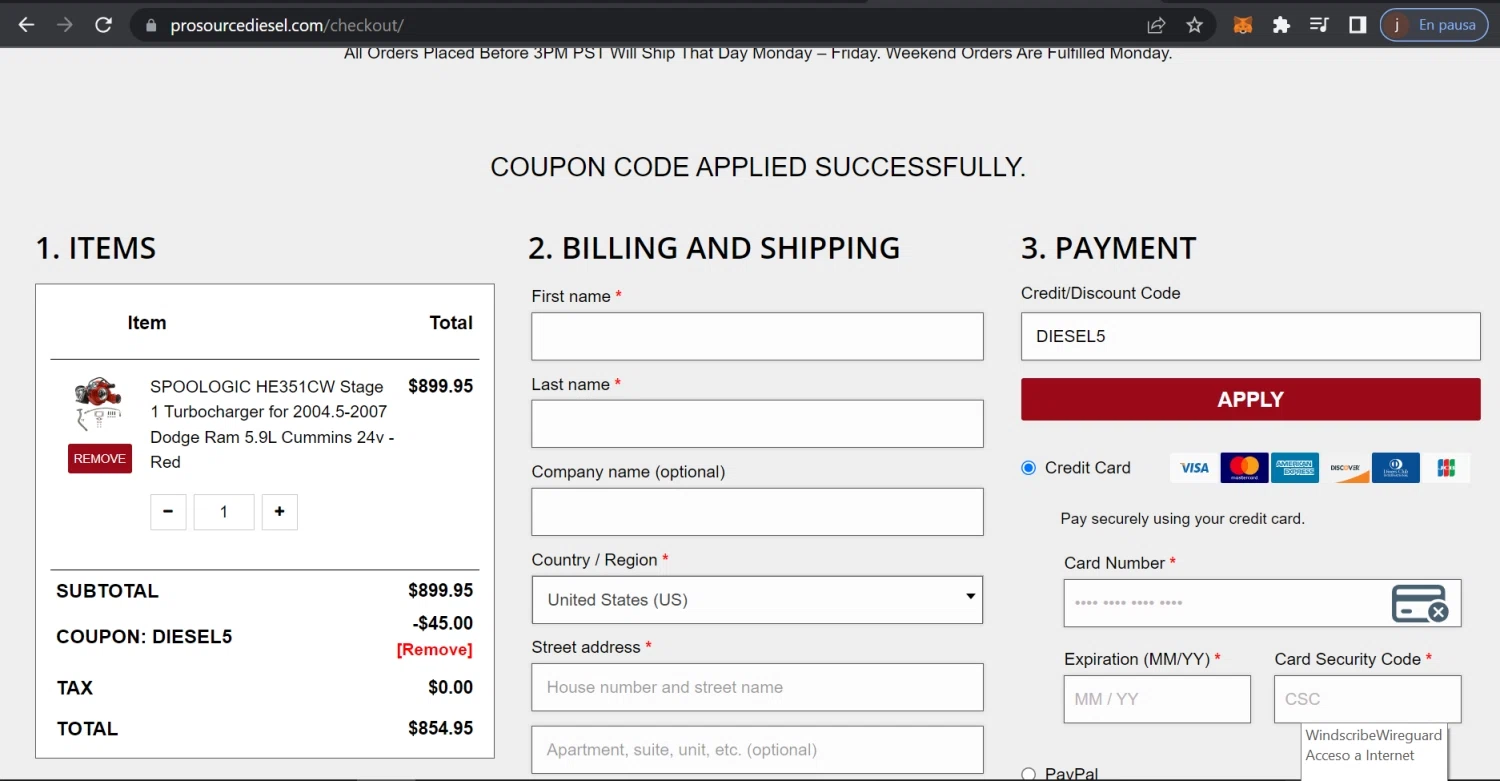This screenshot has width=1500, height=781.
Task: Click the Last name field
Action: [x=757, y=424]
